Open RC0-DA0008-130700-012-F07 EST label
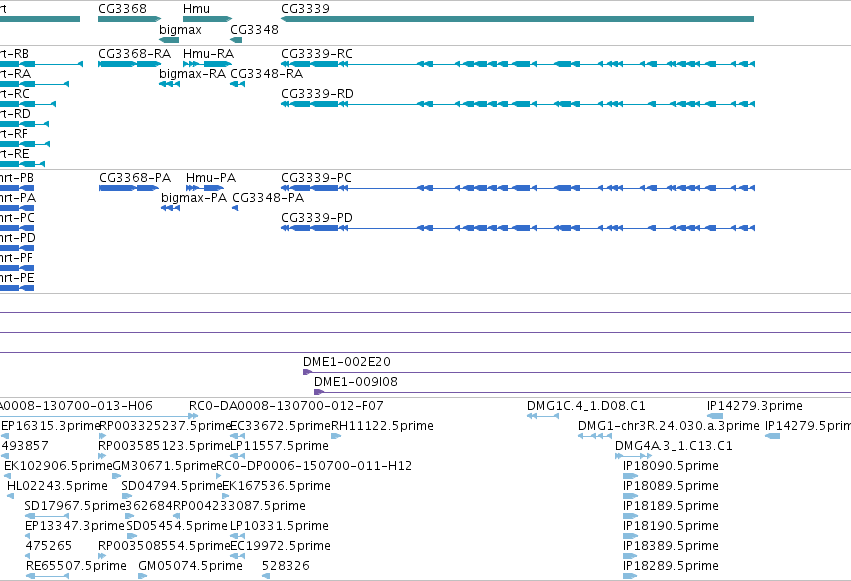The image size is (851, 581). click(x=286, y=406)
